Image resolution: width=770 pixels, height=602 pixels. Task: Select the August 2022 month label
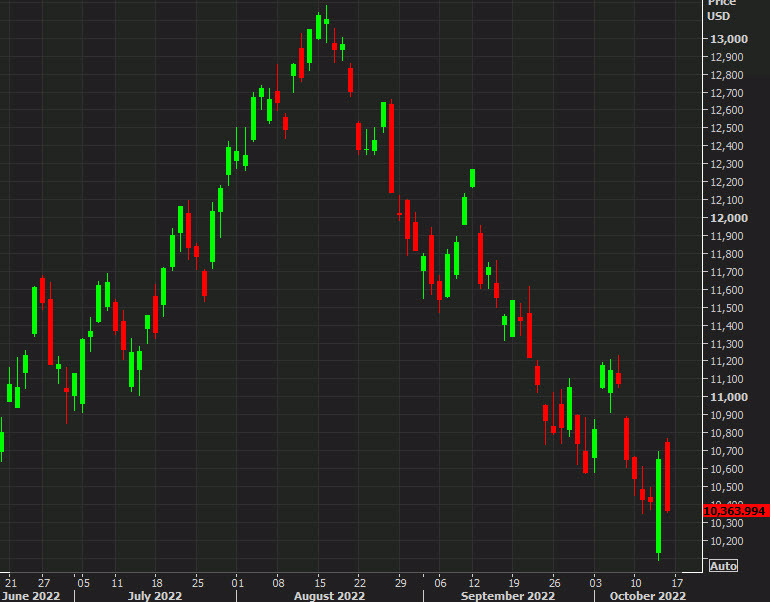coord(329,596)
